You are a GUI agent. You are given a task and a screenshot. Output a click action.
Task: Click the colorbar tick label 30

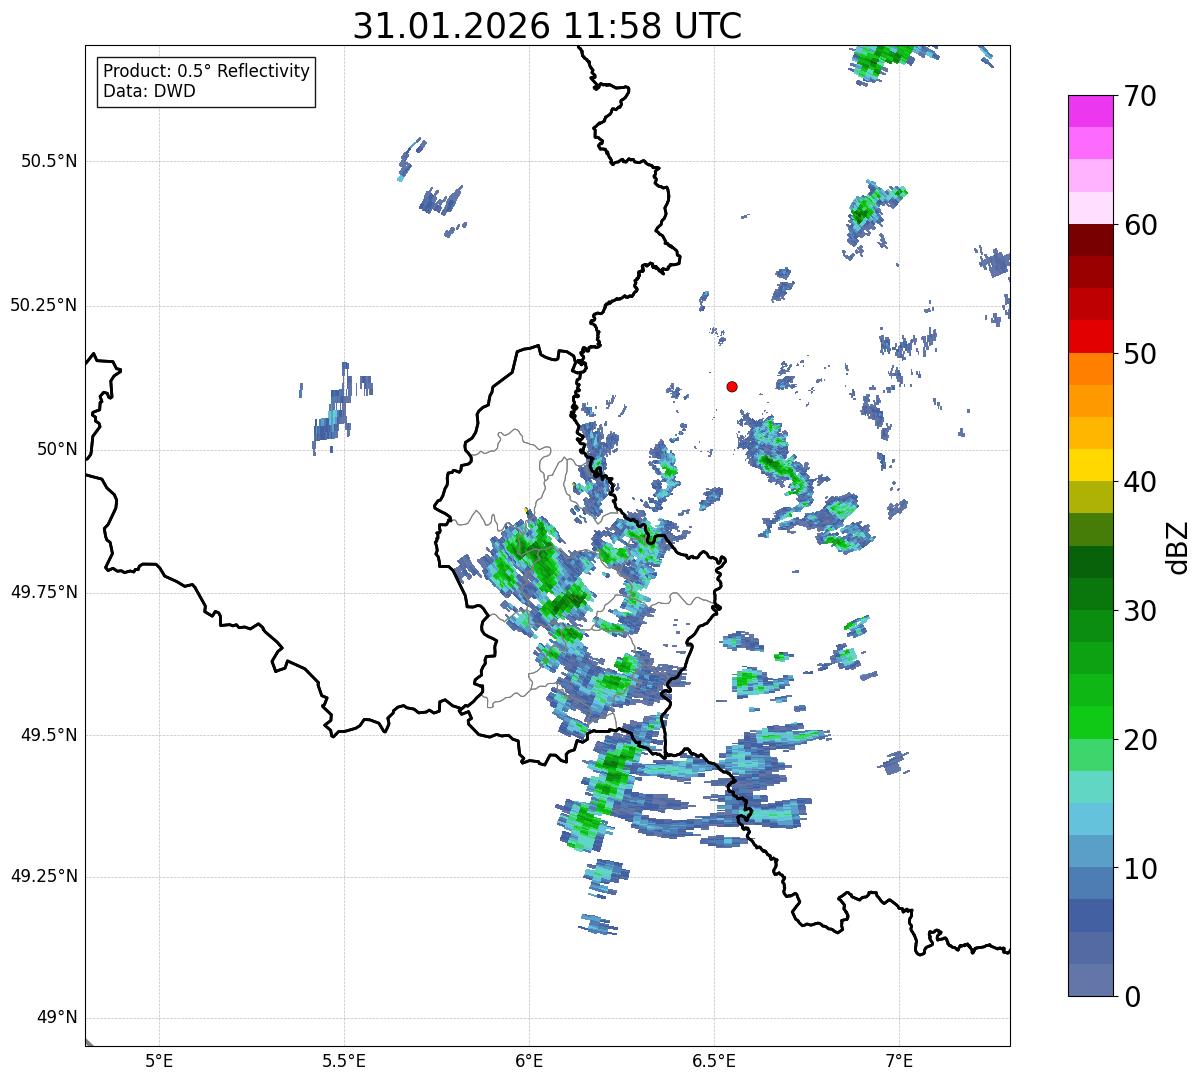point(1140,611)
